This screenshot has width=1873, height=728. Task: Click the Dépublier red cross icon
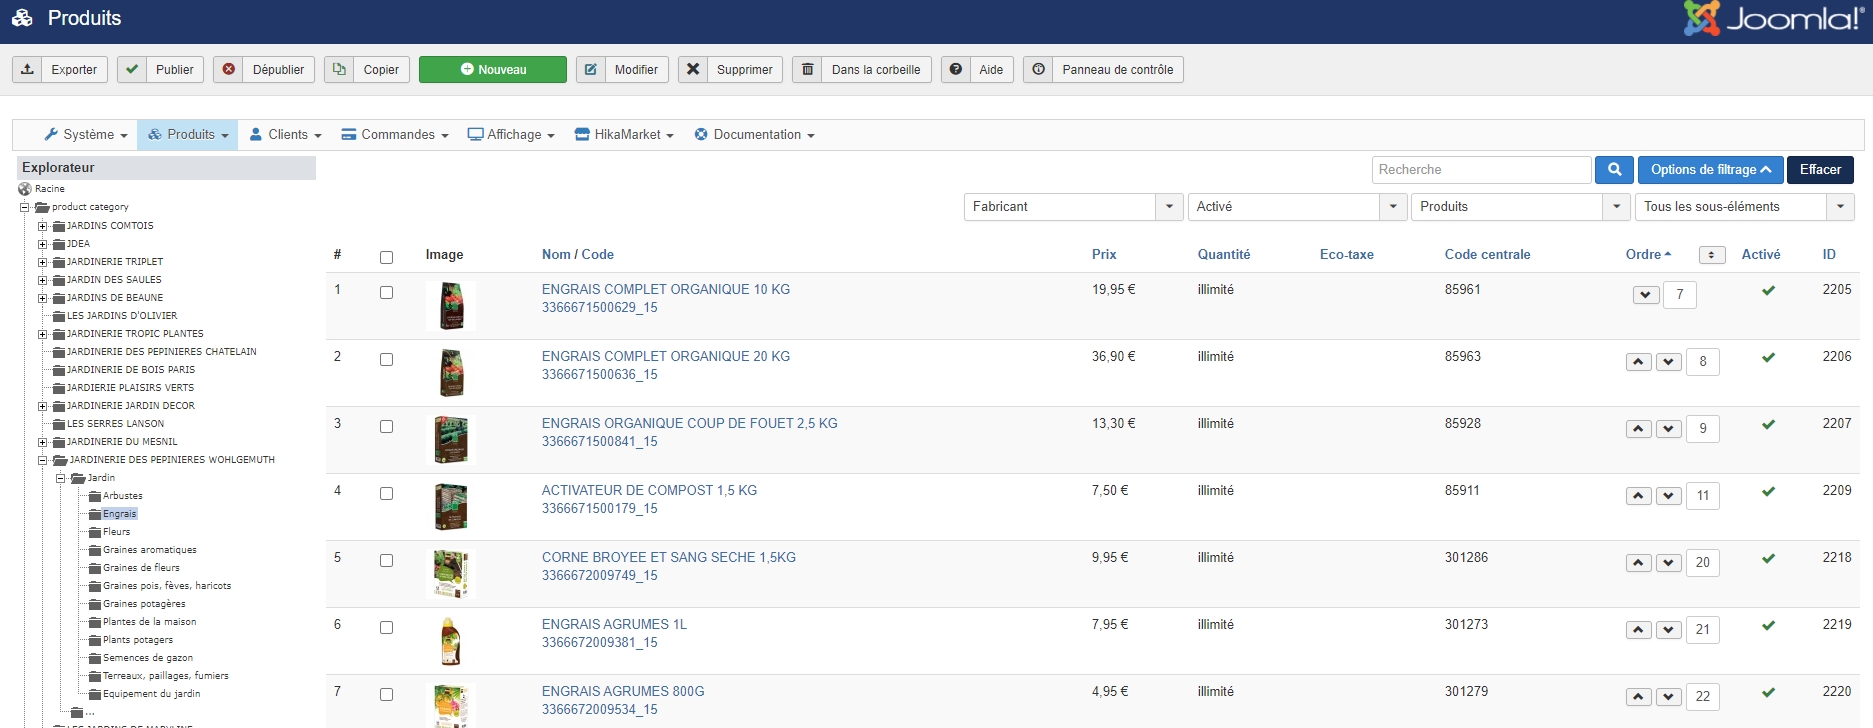click(229, 70)
